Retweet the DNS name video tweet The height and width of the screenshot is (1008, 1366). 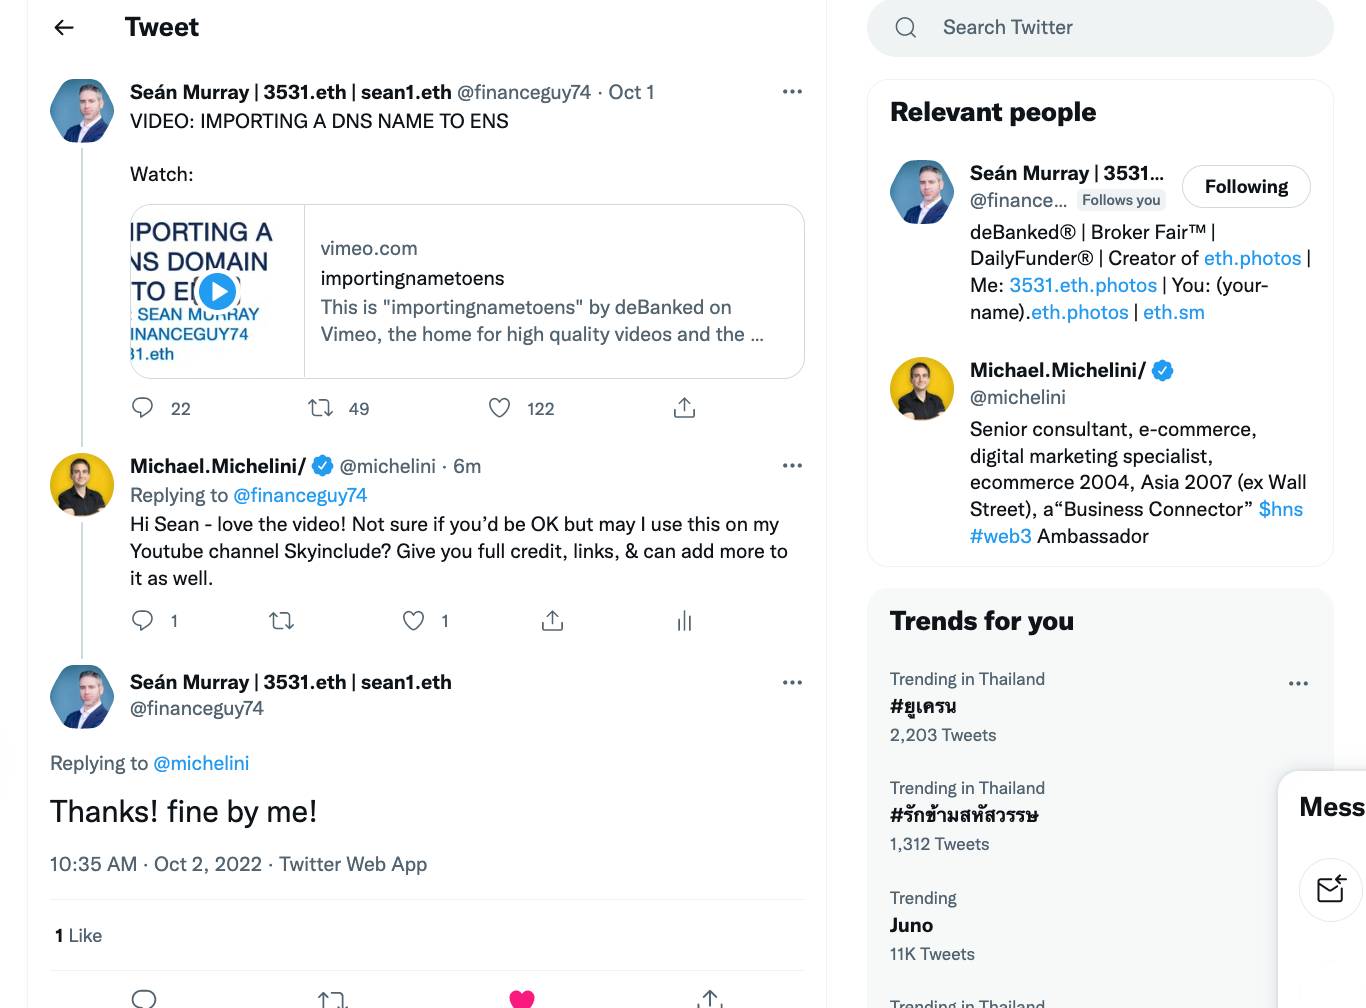321,408
